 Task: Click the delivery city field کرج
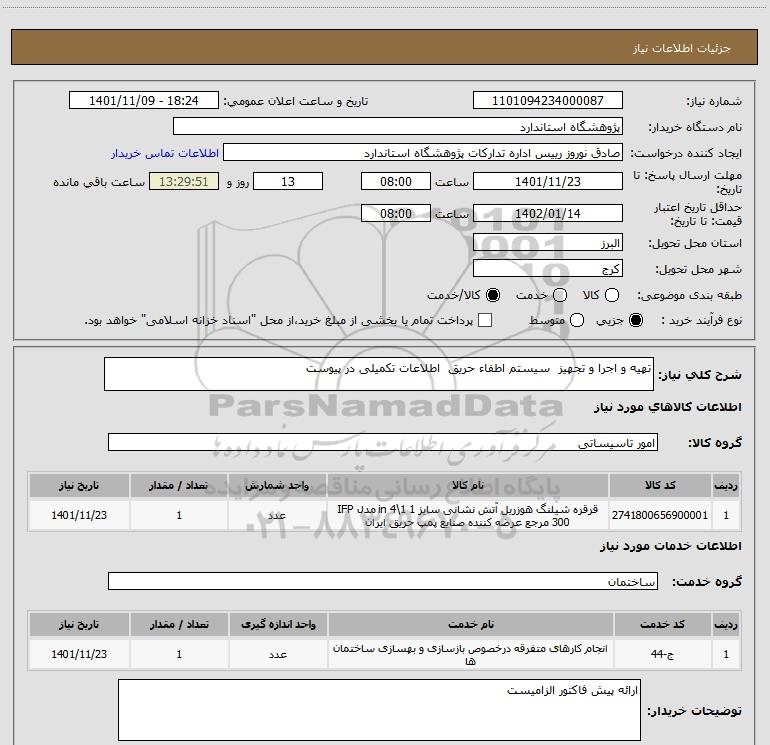click(x=548, y=268)
